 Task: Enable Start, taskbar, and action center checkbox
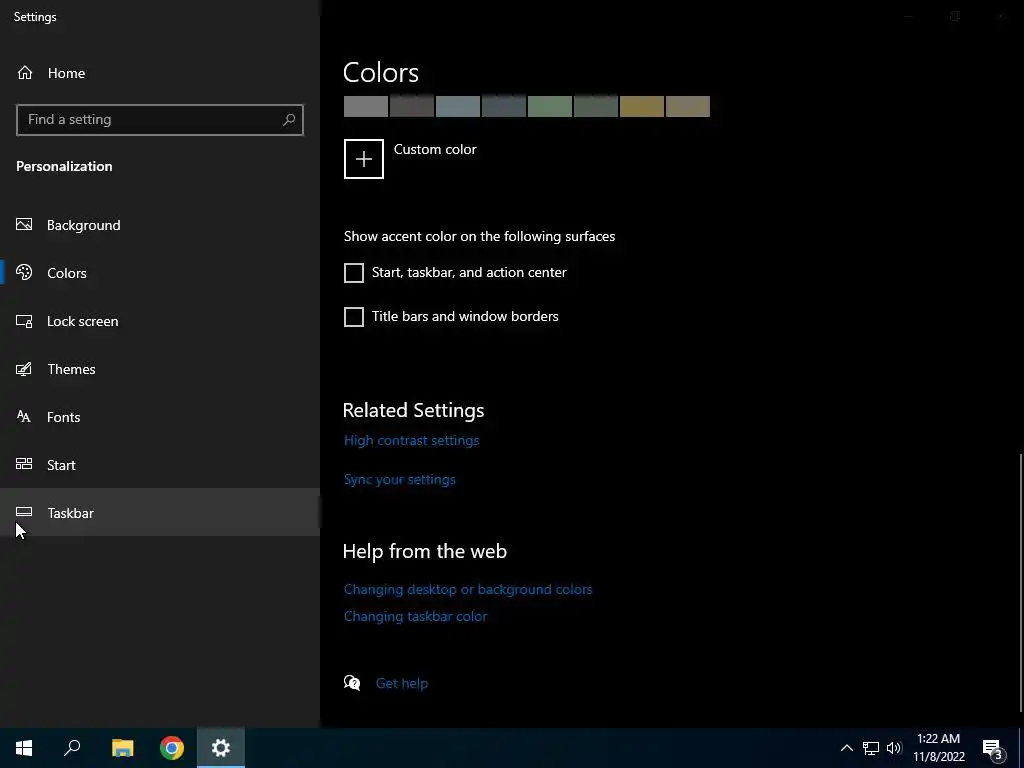(354, 273)
